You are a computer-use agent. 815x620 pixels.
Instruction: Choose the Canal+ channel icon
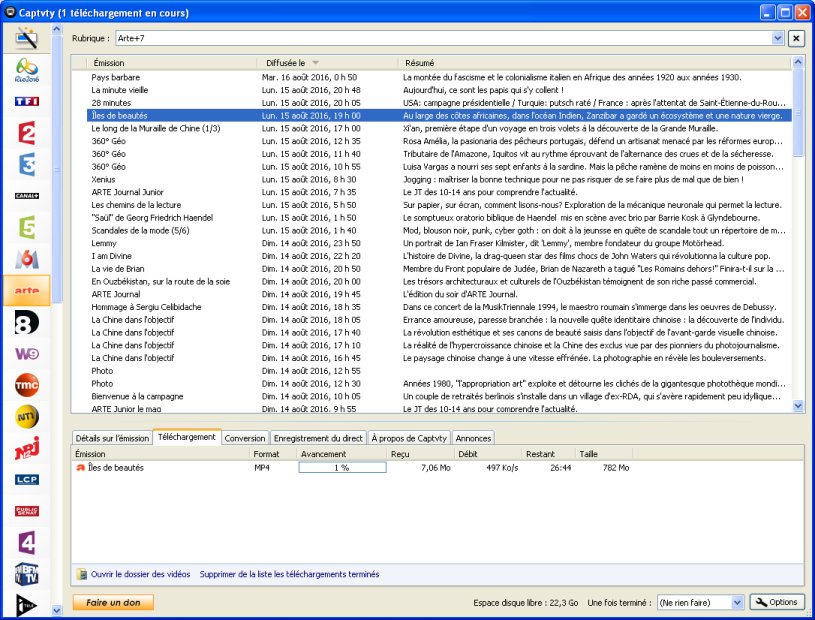click(x=26, y=196)
